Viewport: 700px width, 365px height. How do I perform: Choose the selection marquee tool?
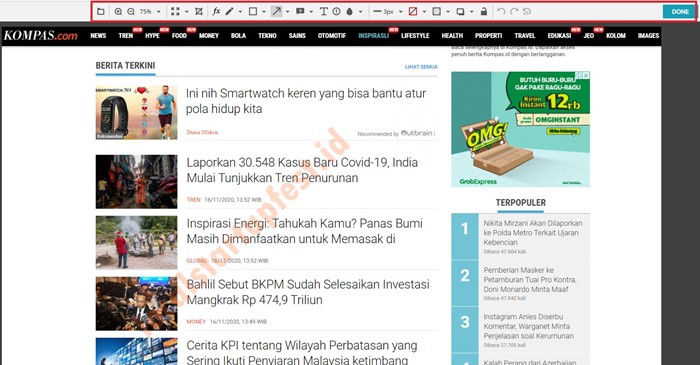point(175,12)
